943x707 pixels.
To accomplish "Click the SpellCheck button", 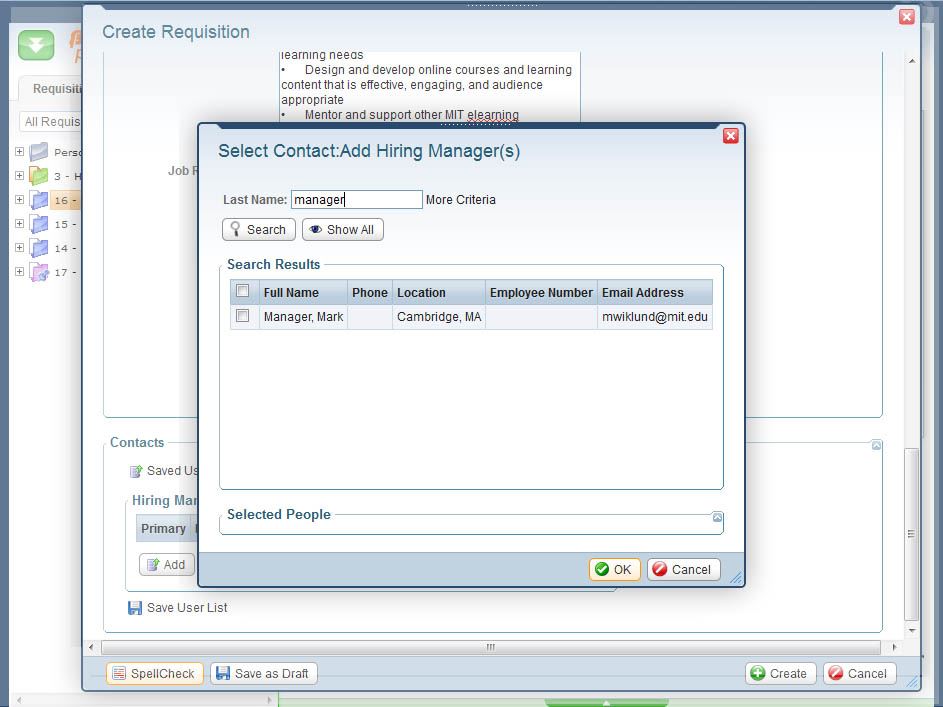I will click(x=154, y=674).
